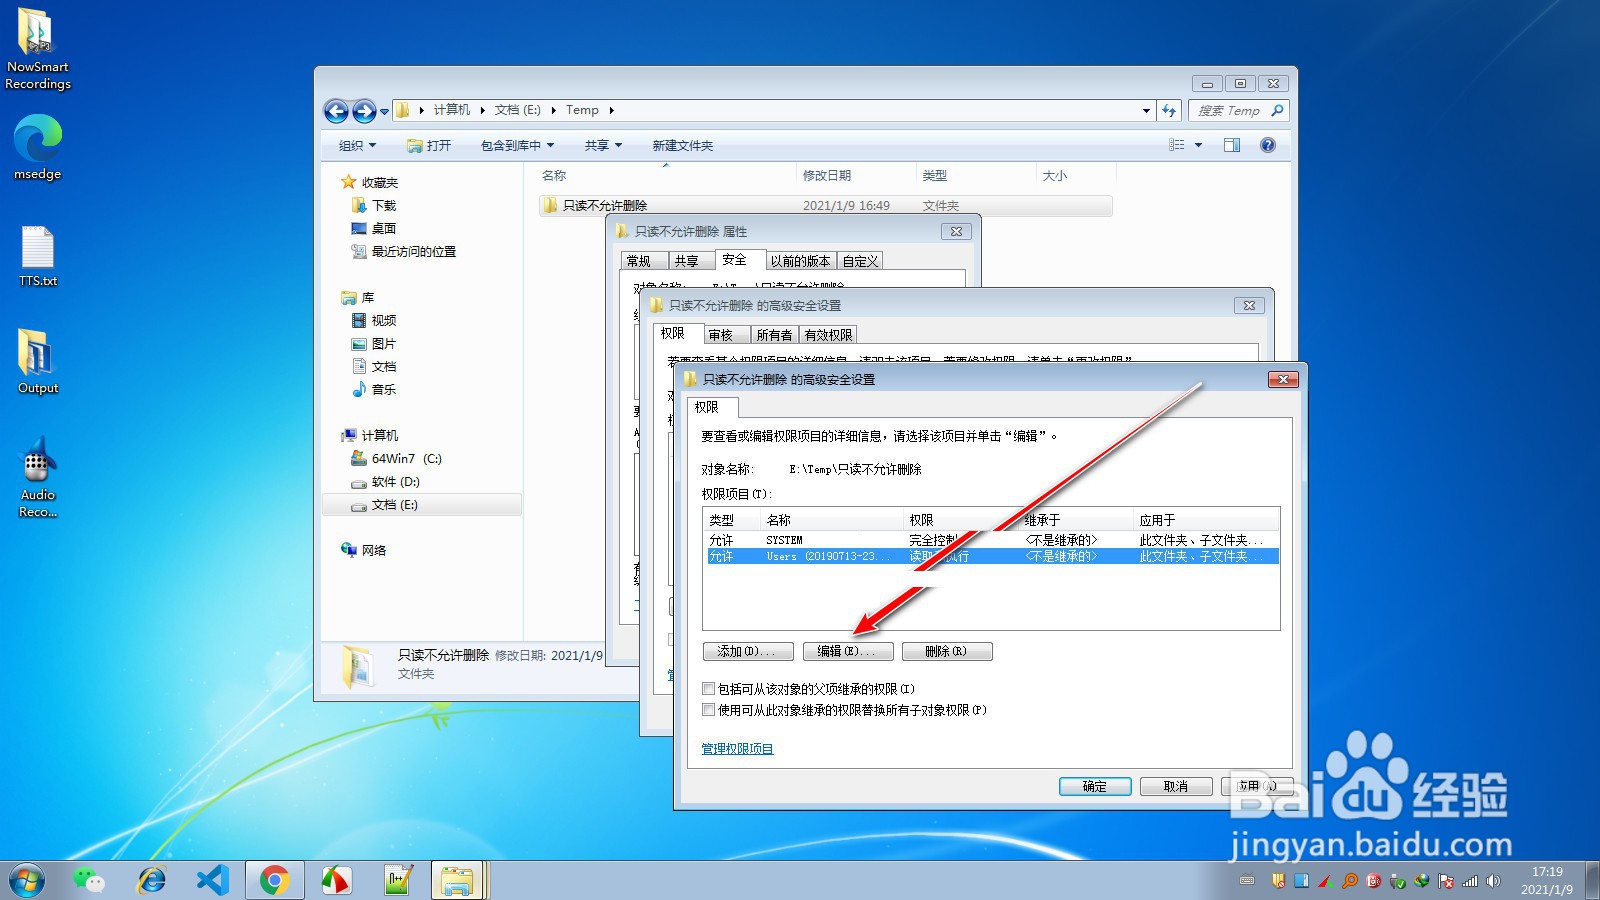This screenshot has height=900, width=1600.
Task: Click 编辑(E)... button
Action: click(848, 651)
